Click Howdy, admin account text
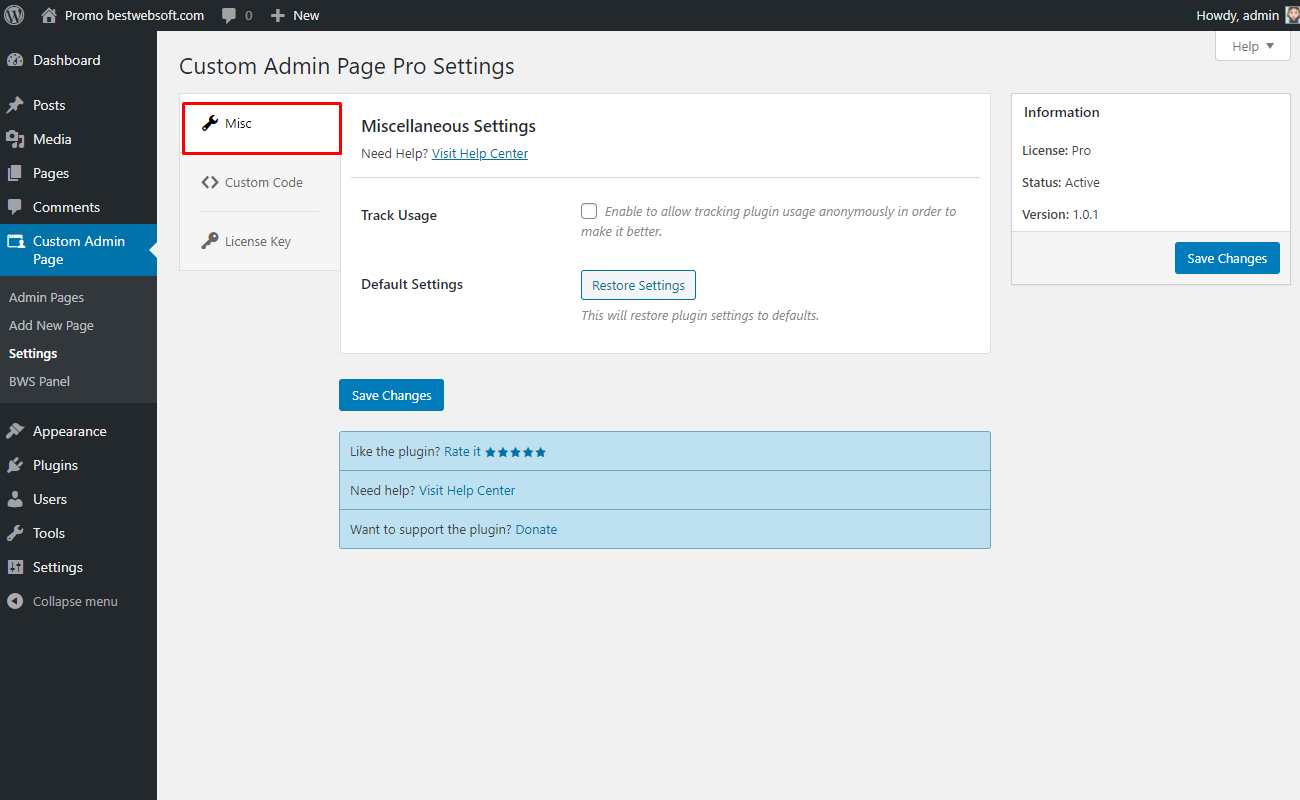The height and width of the screenshot is (800, 1300). [x=1237, y=15]
